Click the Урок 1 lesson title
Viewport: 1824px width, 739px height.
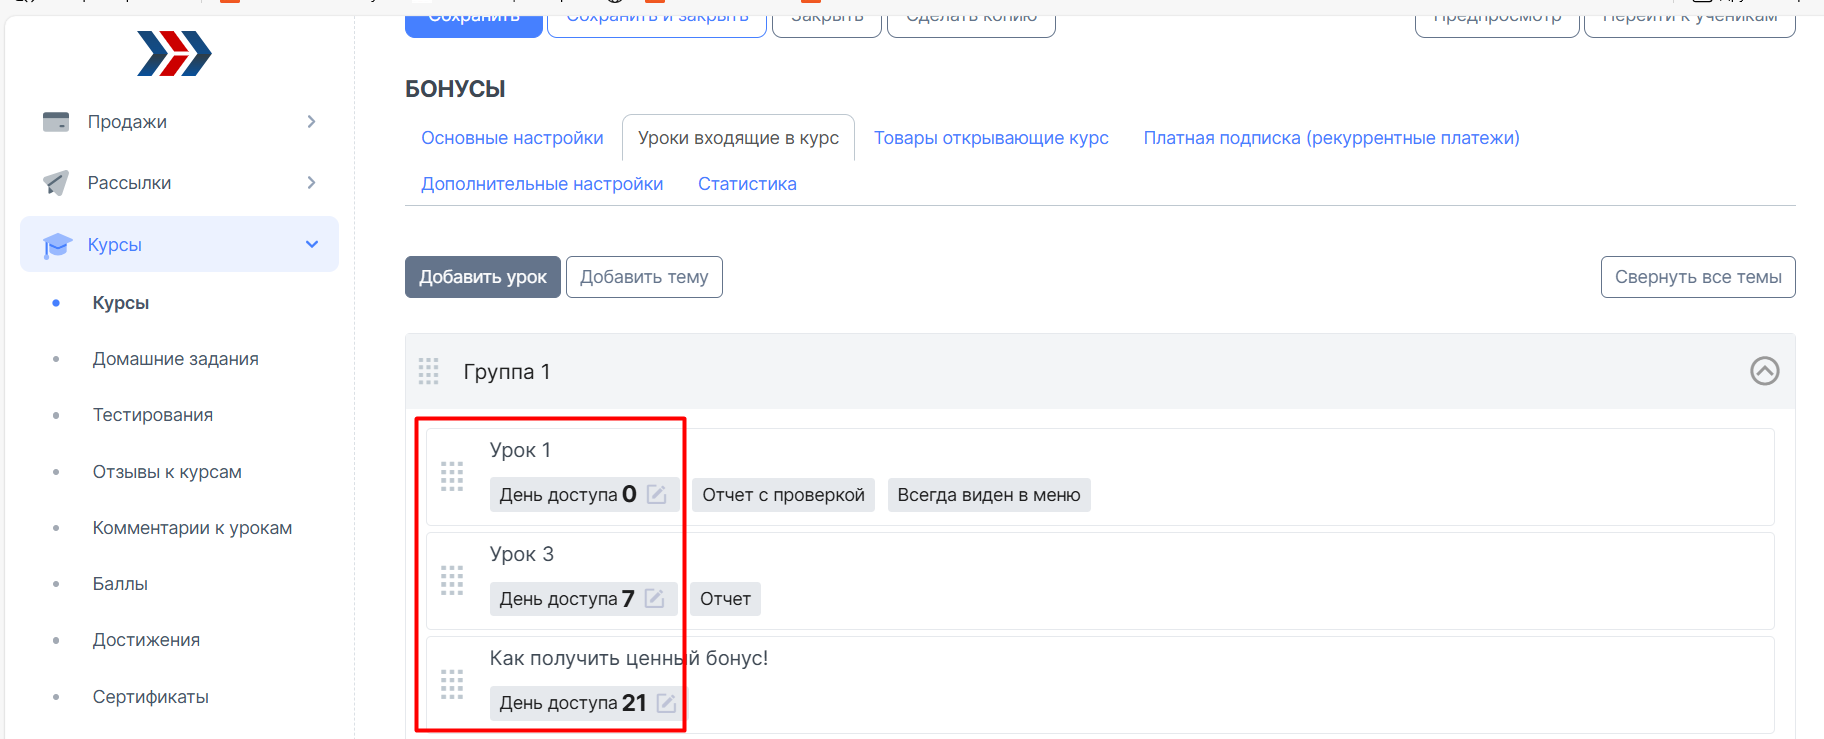pos(520,450)
